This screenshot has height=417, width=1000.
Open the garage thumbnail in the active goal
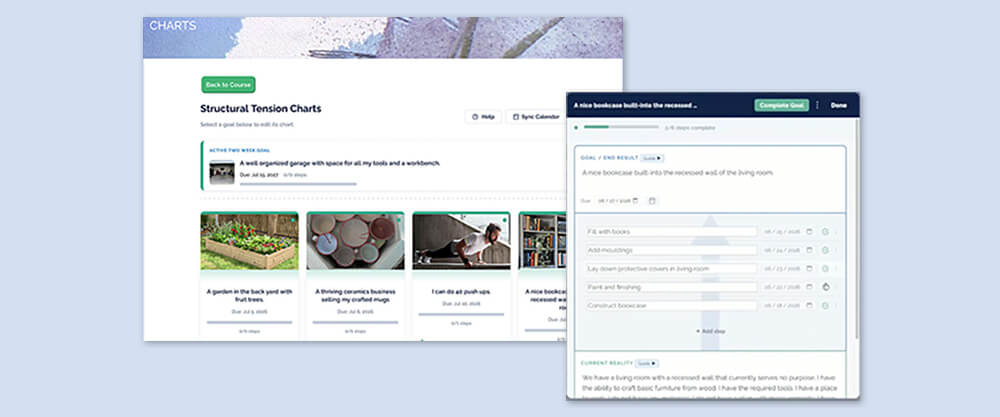point(222,172)
